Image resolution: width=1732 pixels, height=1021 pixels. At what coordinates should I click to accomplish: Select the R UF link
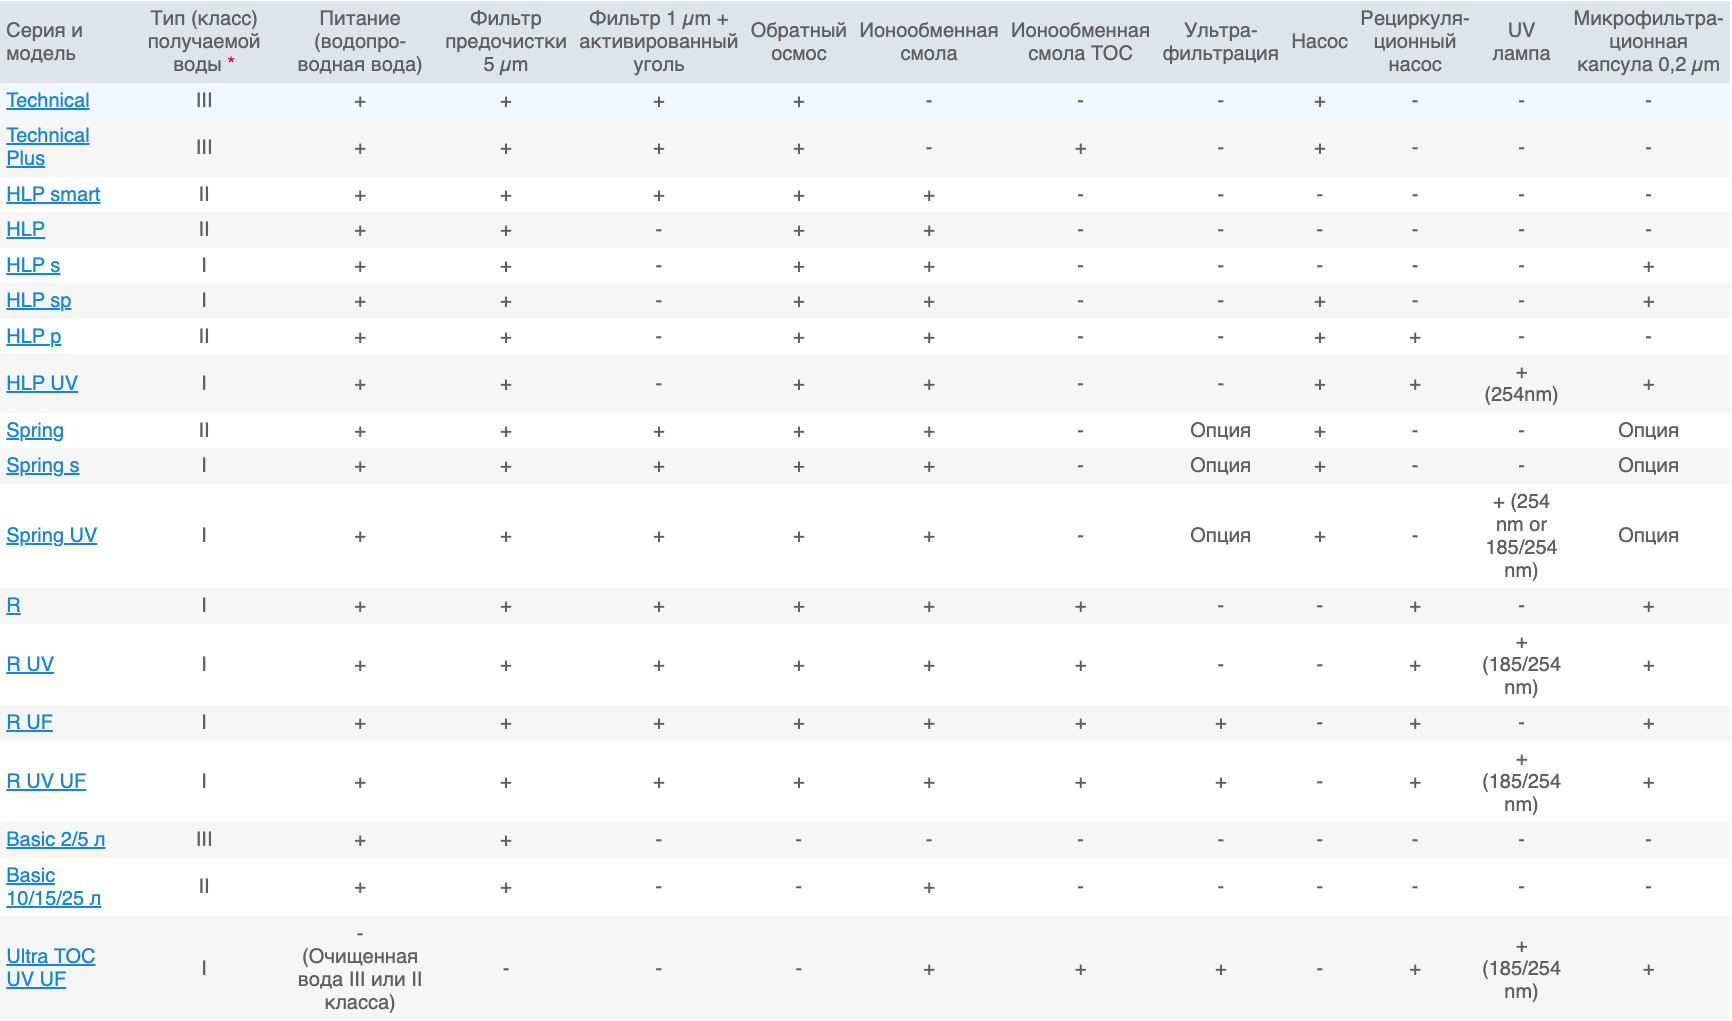[29, 722]
